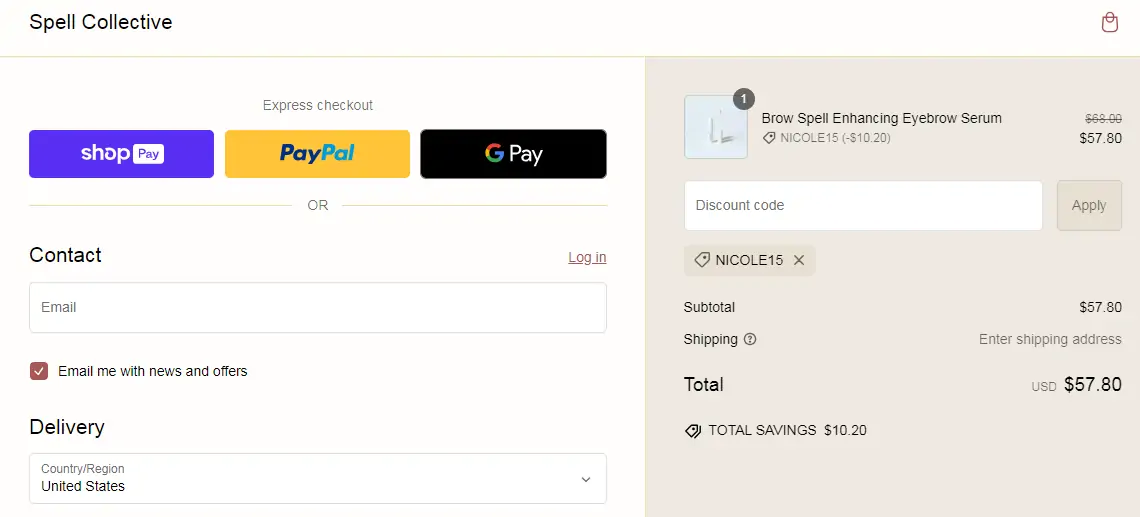Click the Brow Spell Enhancing Eyebrow Serum title

tap(881, 118)
